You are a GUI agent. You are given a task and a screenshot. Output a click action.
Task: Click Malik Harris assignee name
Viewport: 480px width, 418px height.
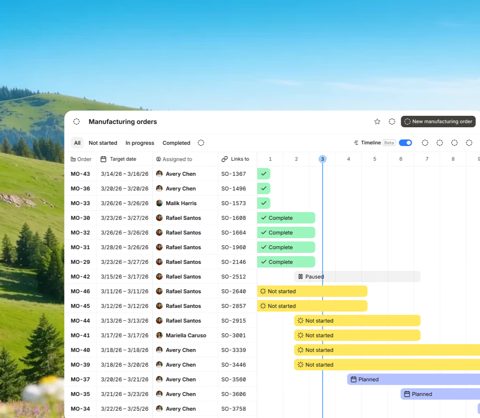[181, 203]
